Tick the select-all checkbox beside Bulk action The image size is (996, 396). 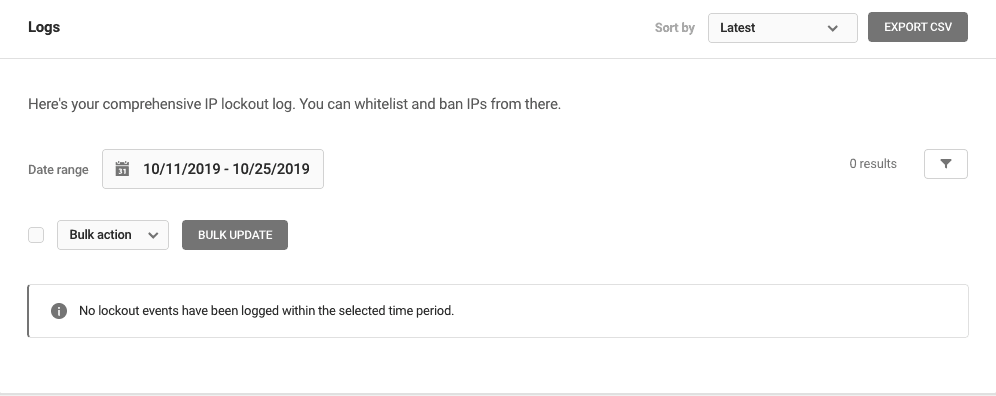(36, 235)
